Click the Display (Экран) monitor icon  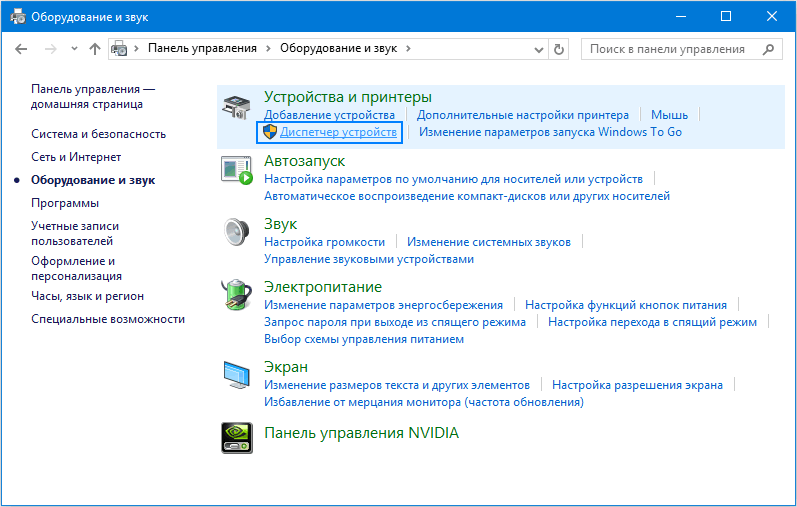(237, 375)
